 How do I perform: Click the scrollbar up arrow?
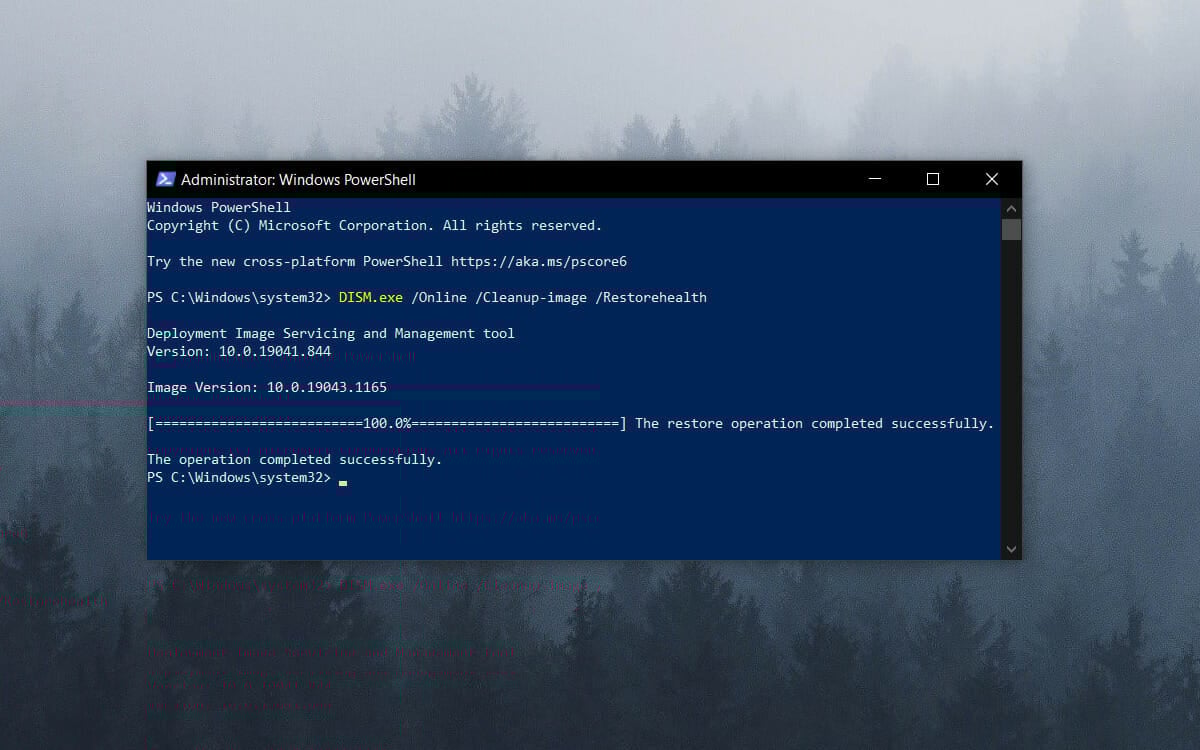tap(1011, 208)
